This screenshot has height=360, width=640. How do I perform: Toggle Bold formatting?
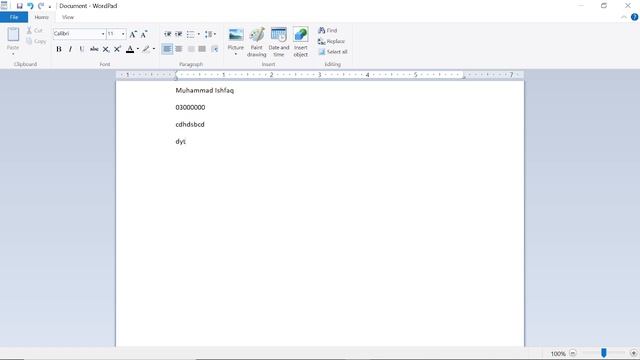[x=59, y=49]
